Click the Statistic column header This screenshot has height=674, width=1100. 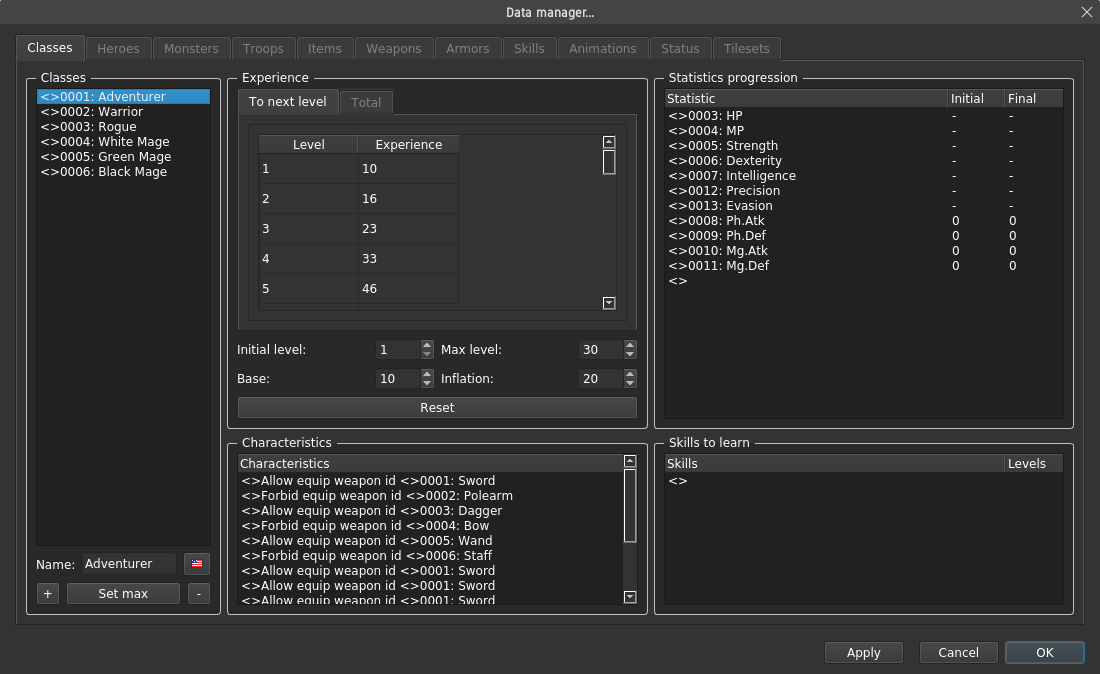click(805, 99)
